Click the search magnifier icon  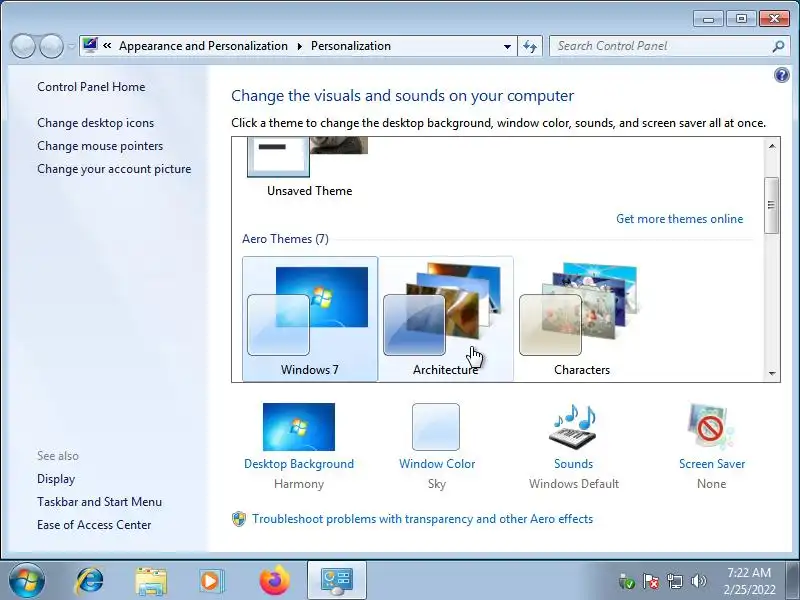coord(778,46)
